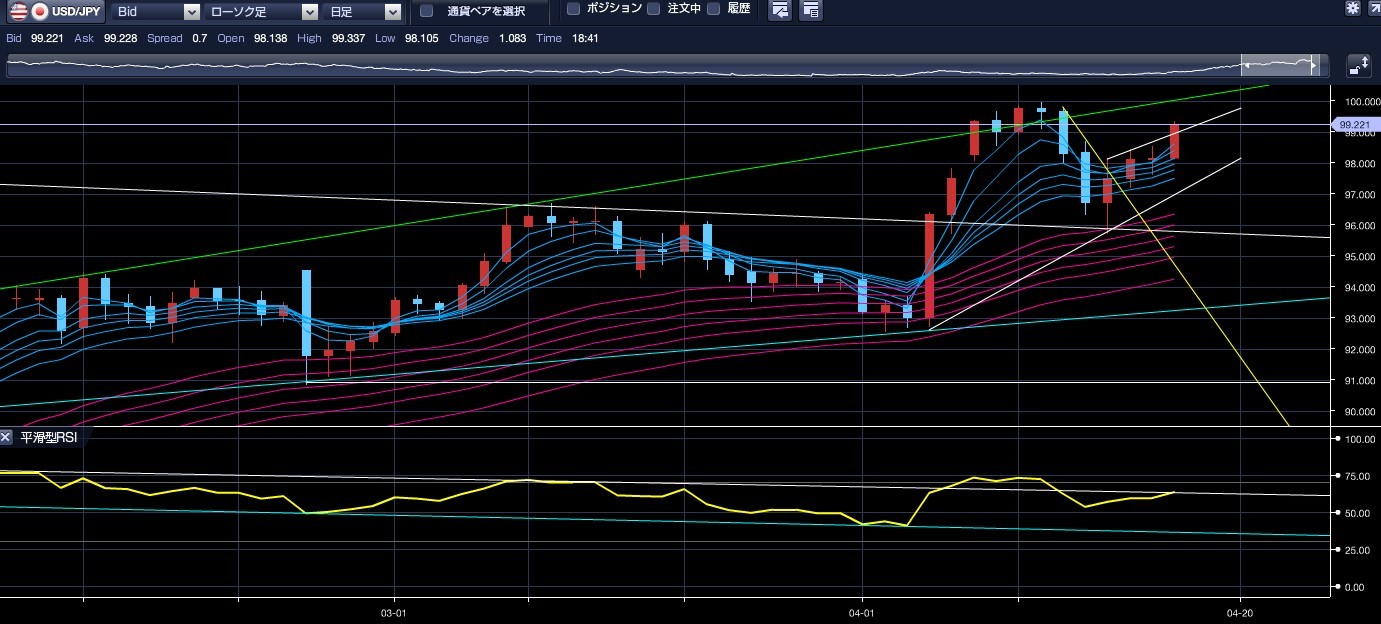Click the window-with-arrow toolbar icon
This screenshot has width=1381, height=624.
point(780,10)
